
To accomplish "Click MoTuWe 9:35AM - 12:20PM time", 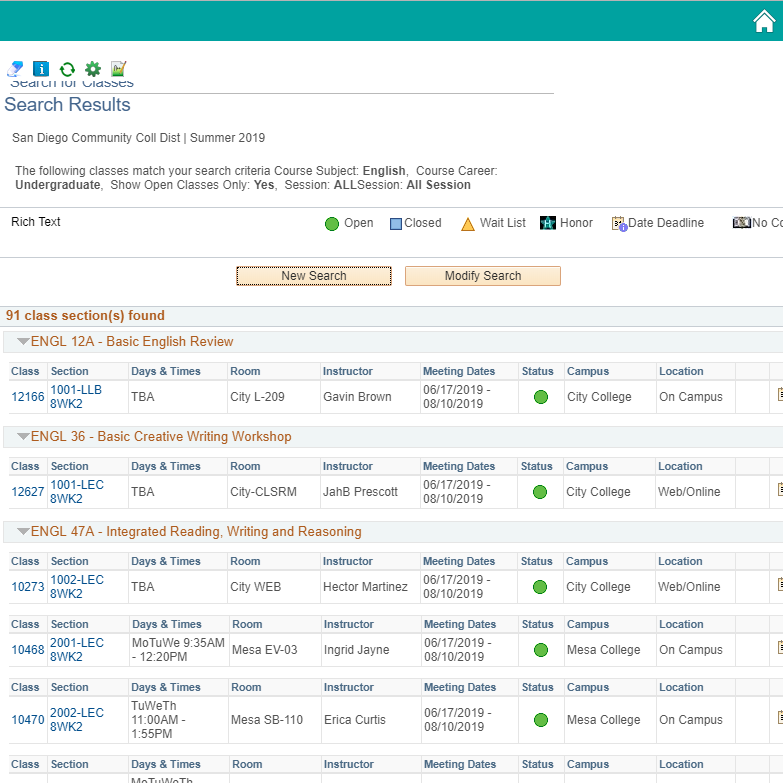I will [178, 650].
